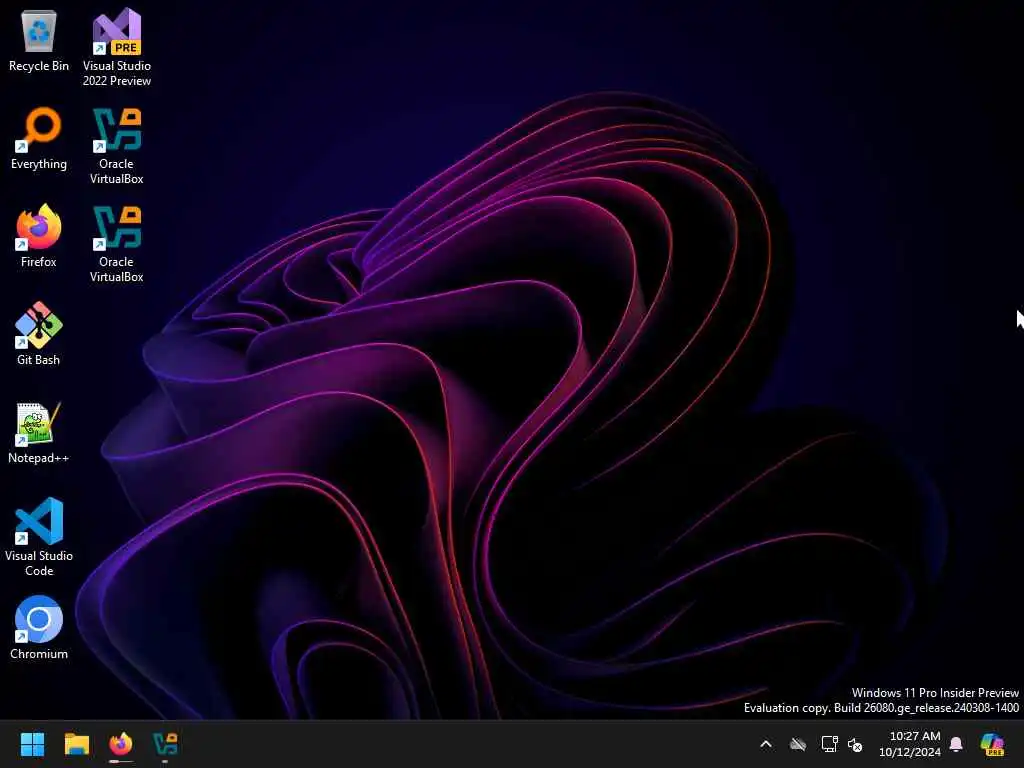Select the Recycle Bin desktop icon

(x=39, y=40)
